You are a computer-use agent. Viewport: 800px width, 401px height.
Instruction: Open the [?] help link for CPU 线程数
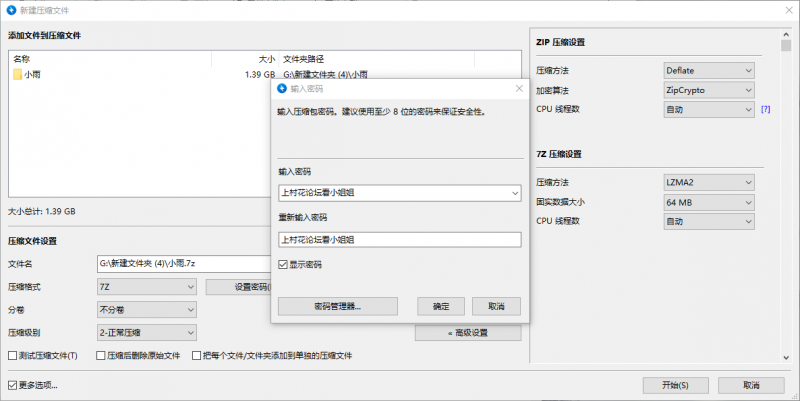point(765,109)
